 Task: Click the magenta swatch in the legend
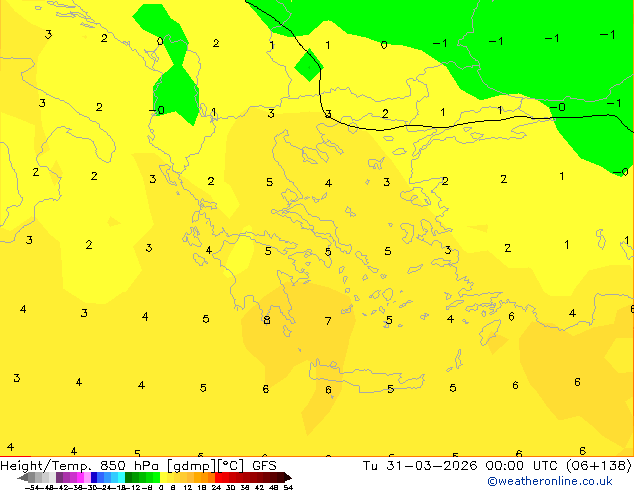(x=80, y=477)
